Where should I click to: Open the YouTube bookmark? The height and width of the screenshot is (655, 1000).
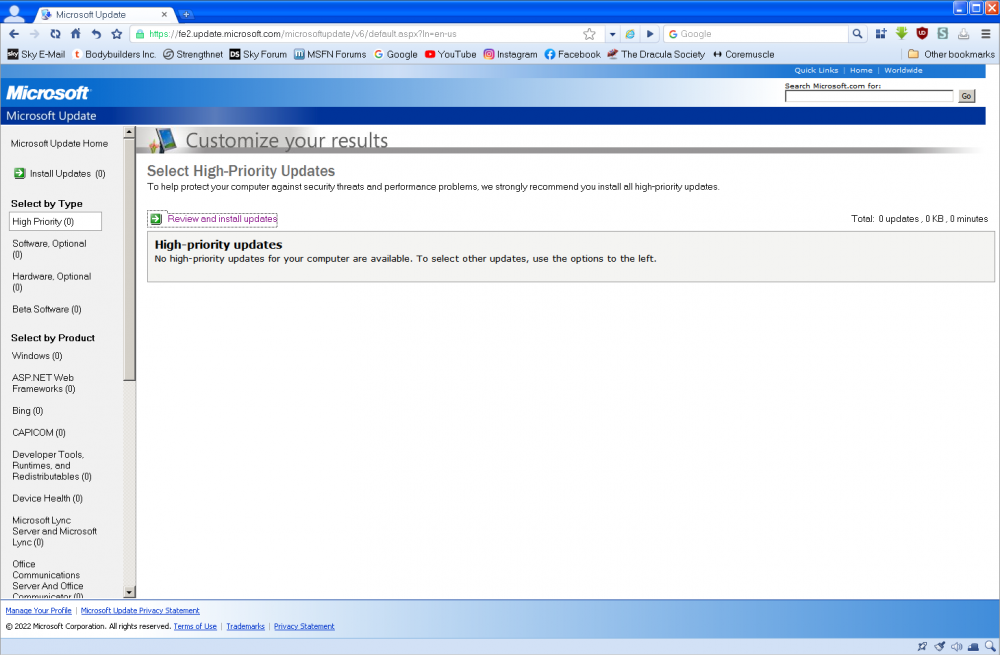coord(450,54)
